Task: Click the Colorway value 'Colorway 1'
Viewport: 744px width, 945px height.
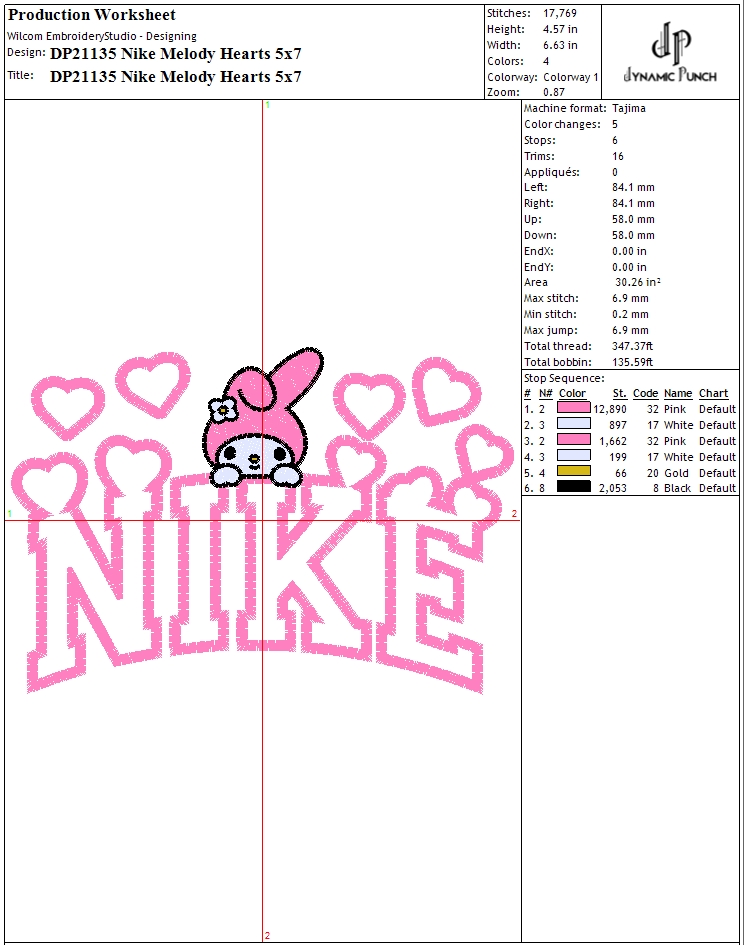Action: pos(570,77)
